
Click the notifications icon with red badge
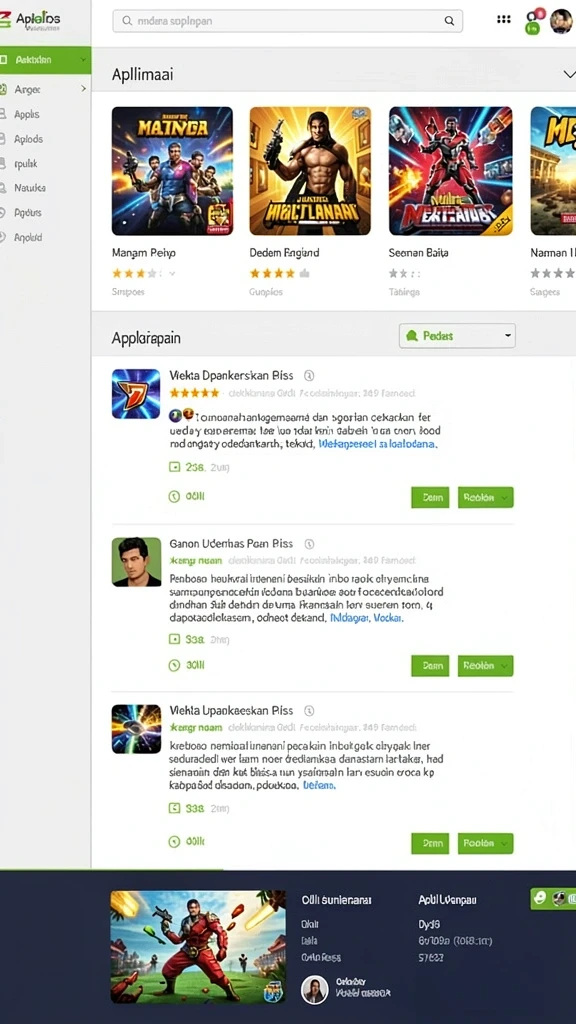click(x=537, y=15)
